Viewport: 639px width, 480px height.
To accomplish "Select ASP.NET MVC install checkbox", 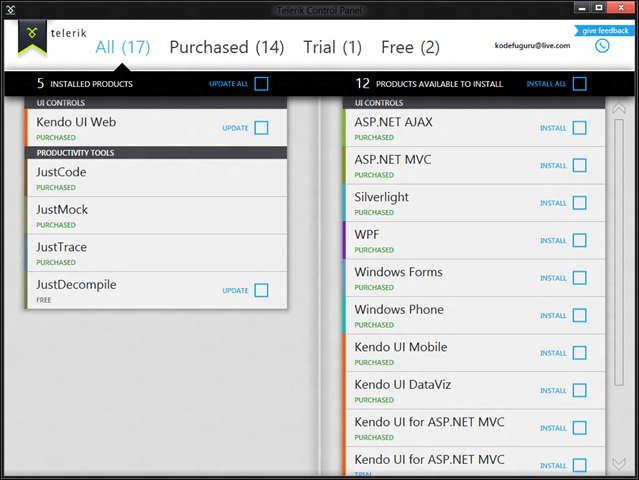I will (x=580, y=165).
